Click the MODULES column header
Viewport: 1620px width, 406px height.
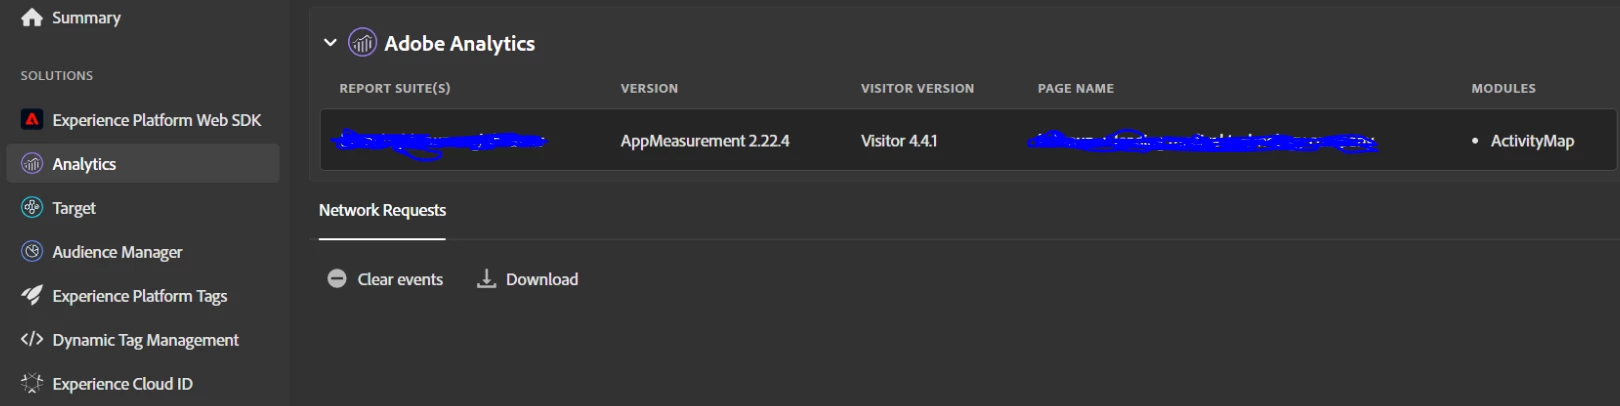point(1503,88)
